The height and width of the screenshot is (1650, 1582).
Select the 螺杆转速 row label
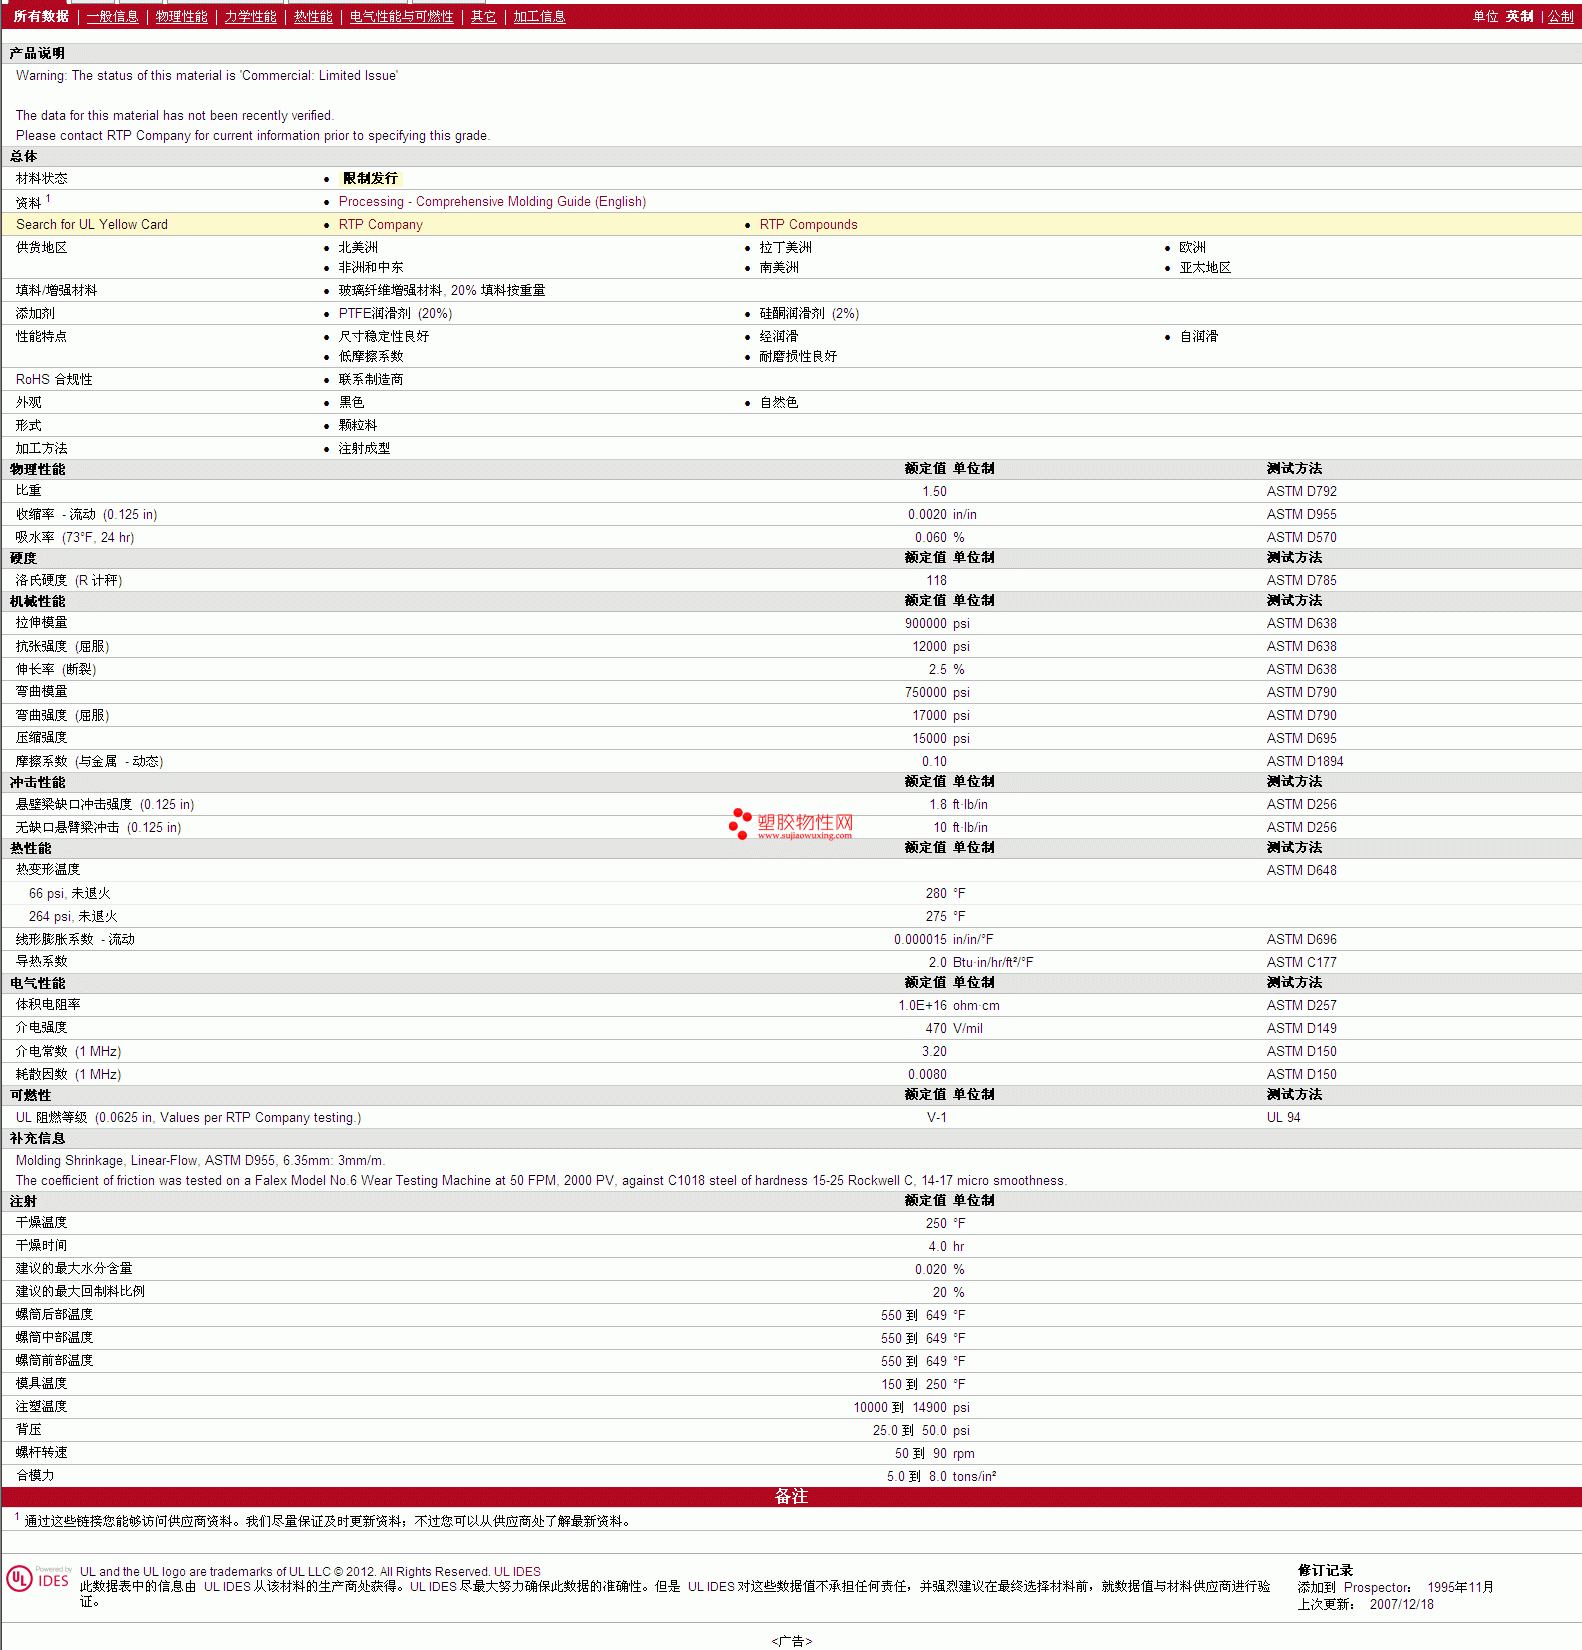click(x=41, y=1452)
